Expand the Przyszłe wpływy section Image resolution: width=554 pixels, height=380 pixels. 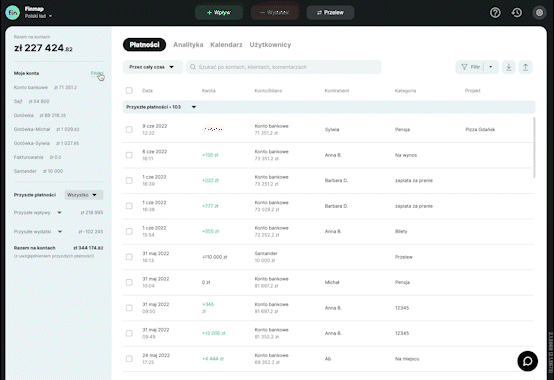click(59, 213)
